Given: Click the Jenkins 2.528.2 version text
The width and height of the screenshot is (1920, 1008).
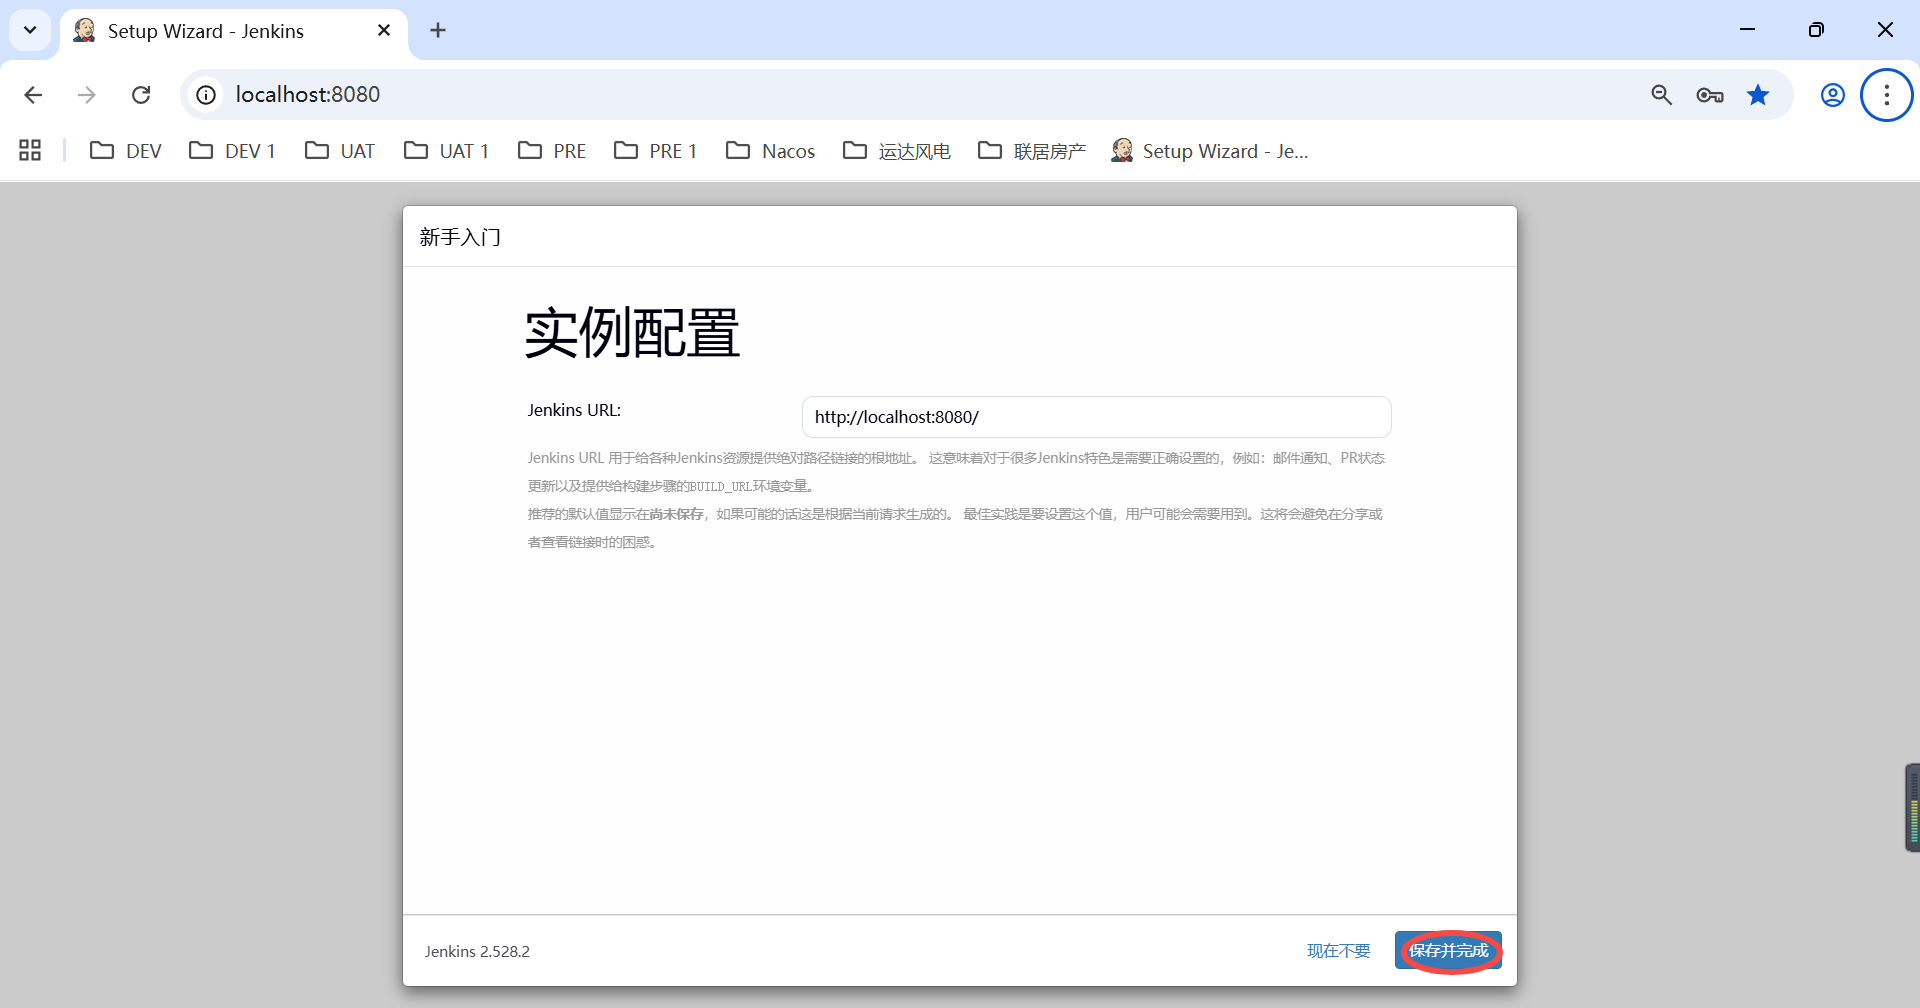Looking at the screenshot, I should [477, 951].
